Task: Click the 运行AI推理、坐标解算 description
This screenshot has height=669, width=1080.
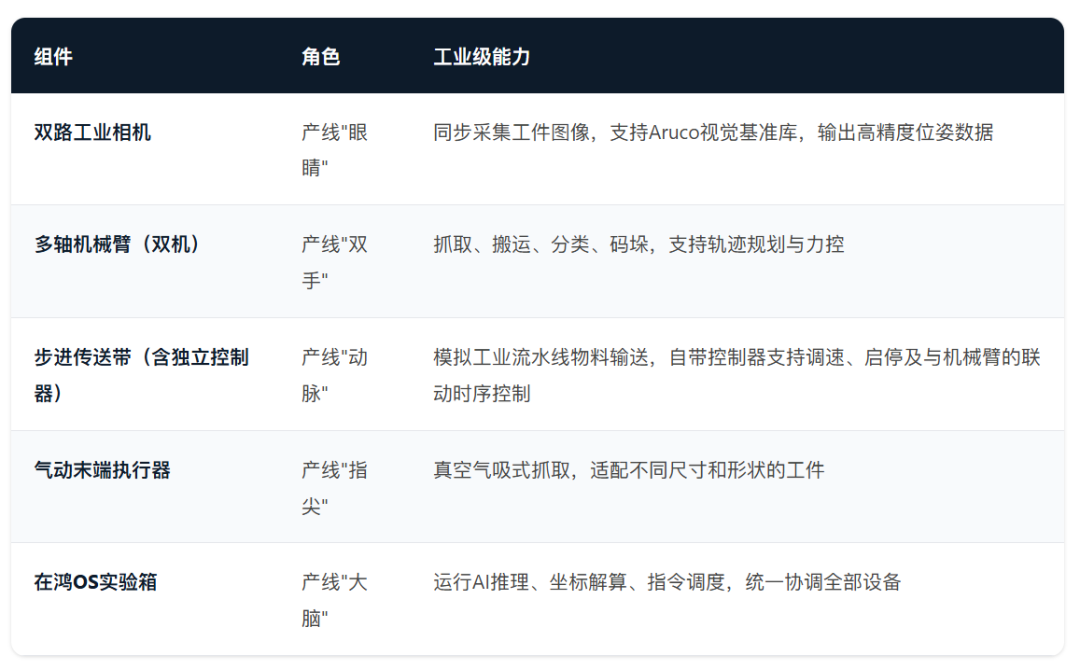Action: (x=667, y=582)
